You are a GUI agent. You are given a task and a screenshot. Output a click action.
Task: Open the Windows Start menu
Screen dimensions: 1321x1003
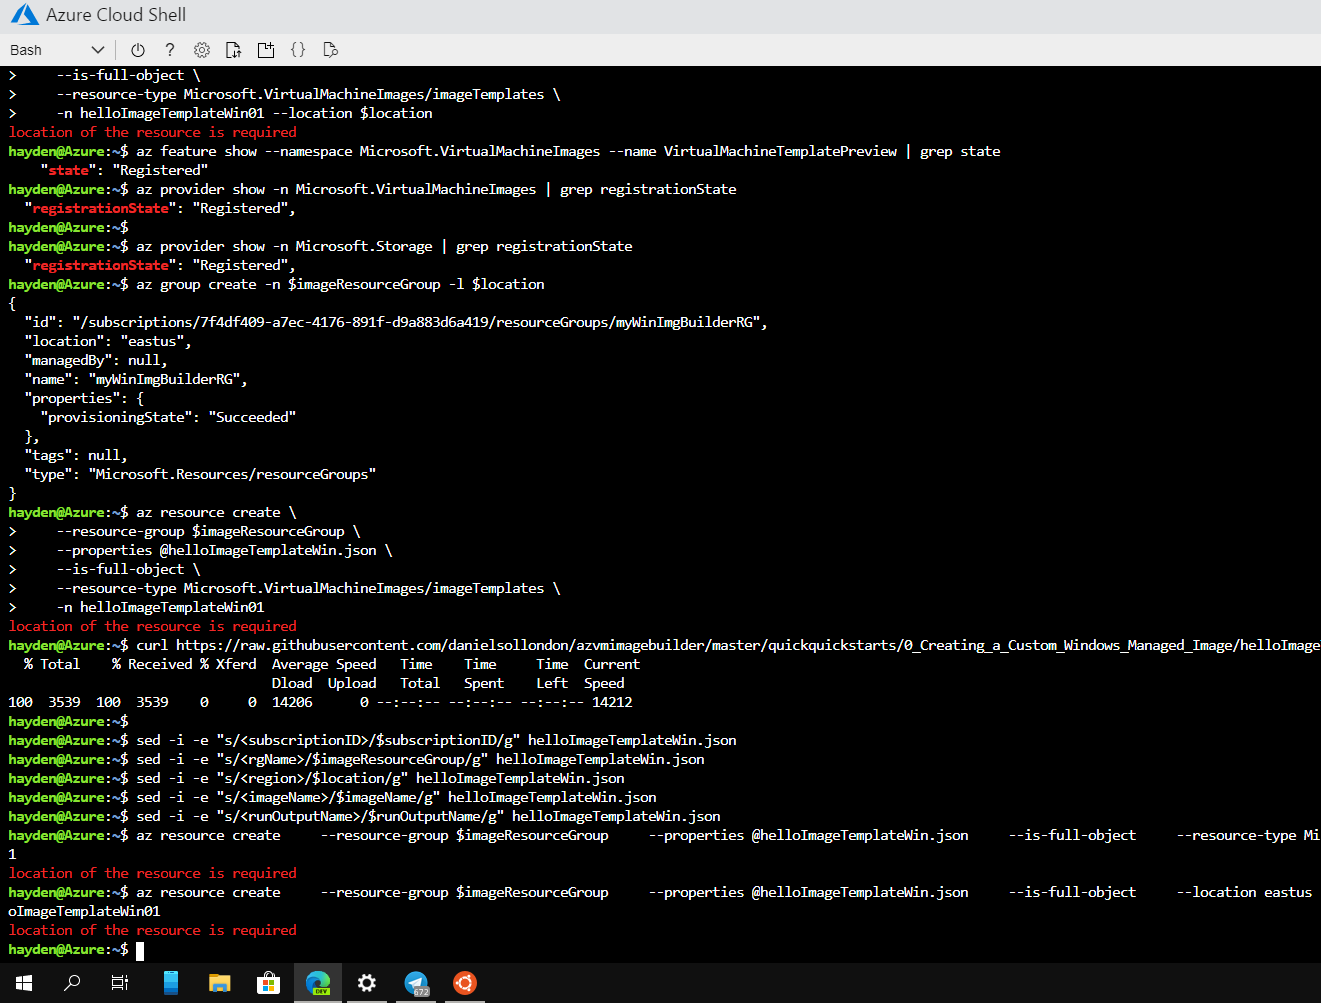click(24, 983)
